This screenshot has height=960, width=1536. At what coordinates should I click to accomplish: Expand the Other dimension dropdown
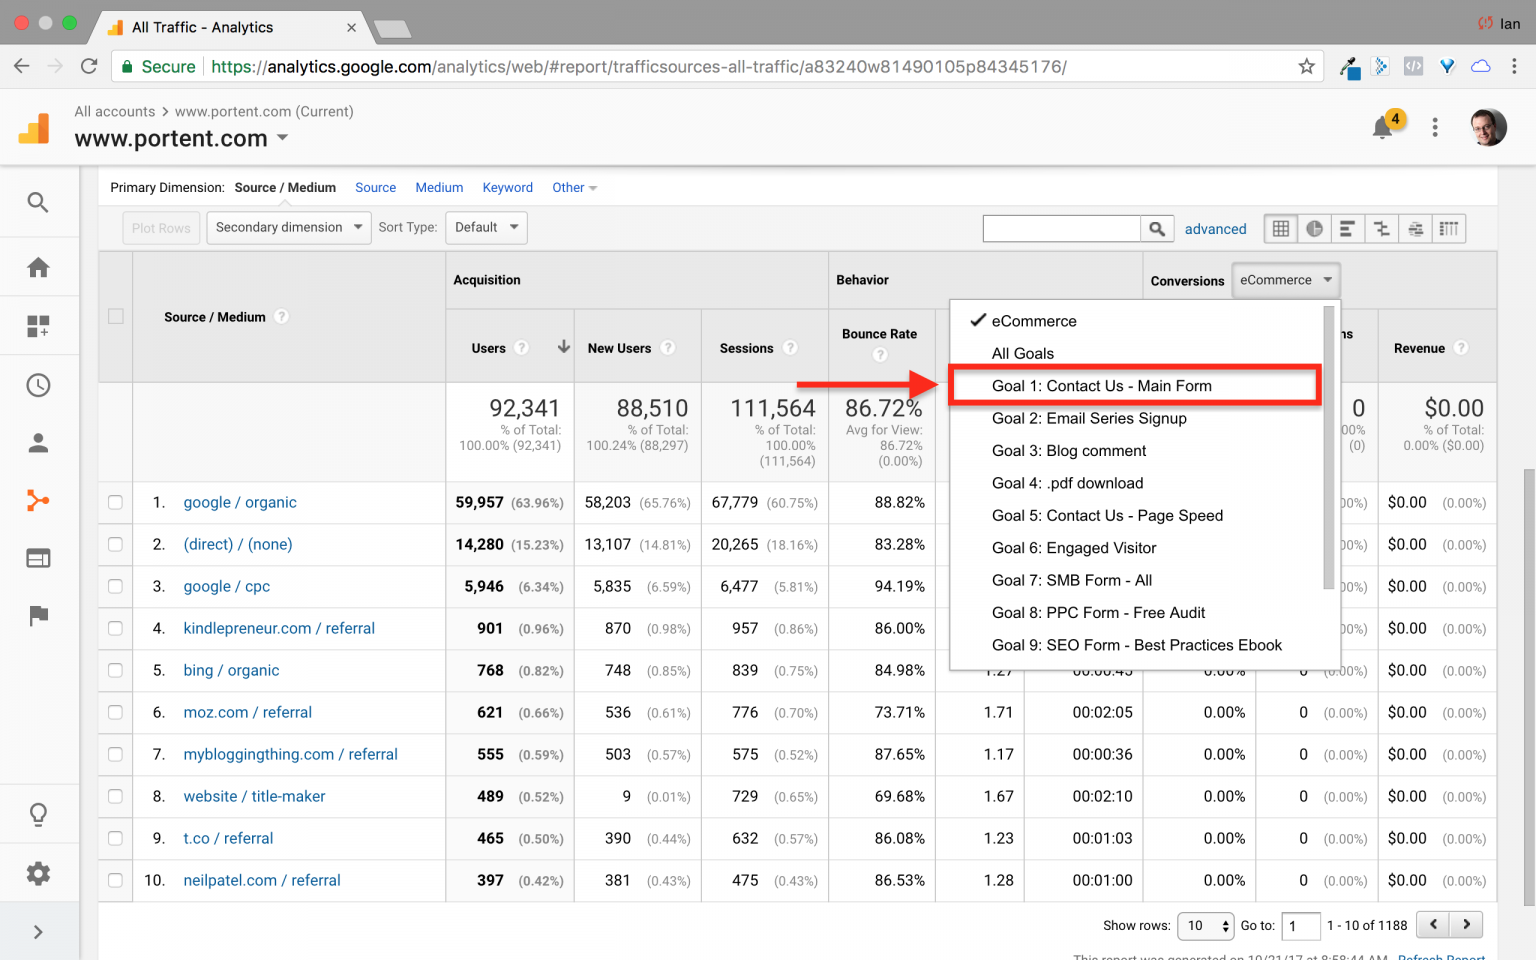click(x=574, y=187)
